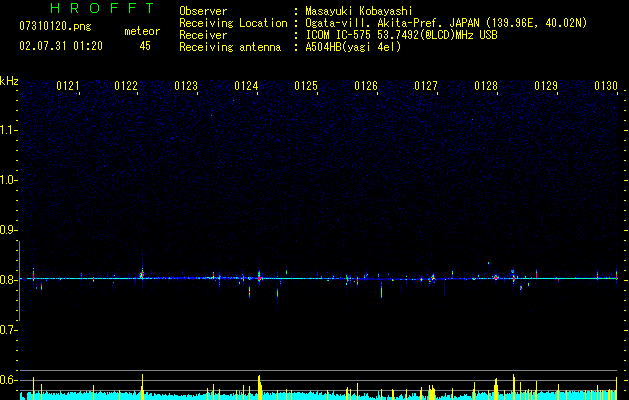The height and width of the screenshot is (400, 629).
Task: Click the Receiver label
Action: [x=203, y=35]
